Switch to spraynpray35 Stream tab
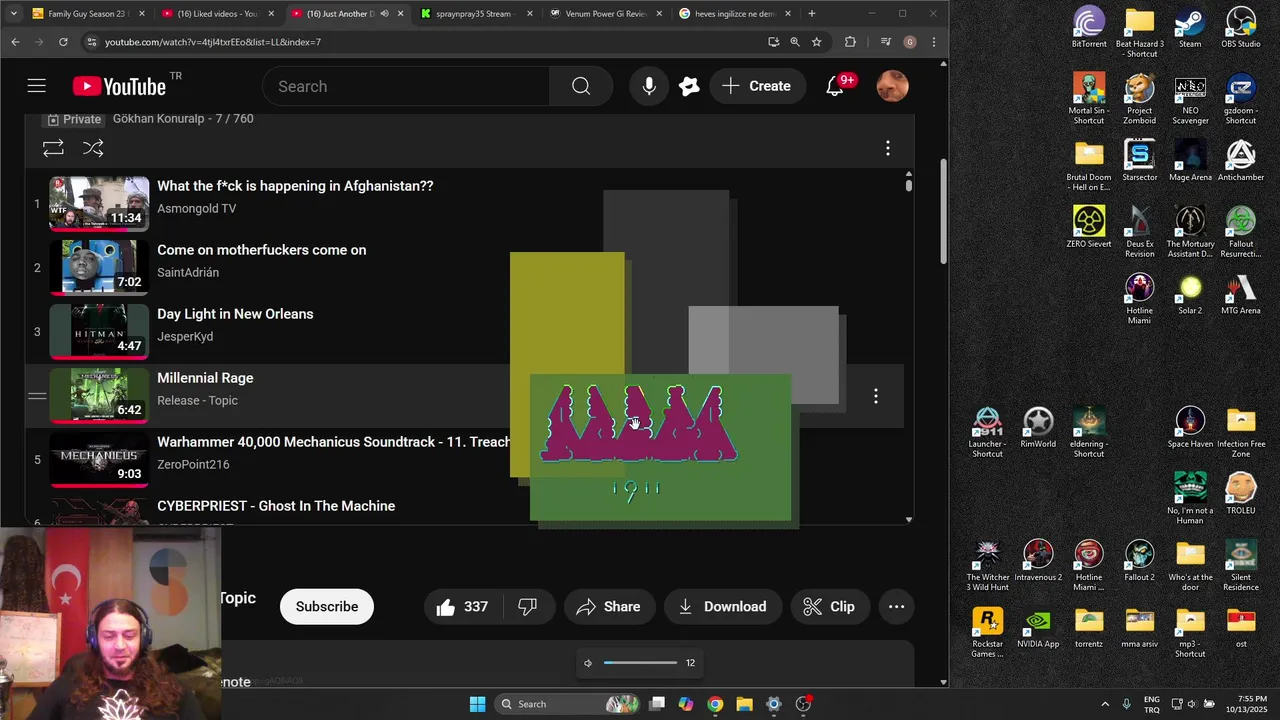The height and width of the screenshot is (720, 1280). coord(476,14)
